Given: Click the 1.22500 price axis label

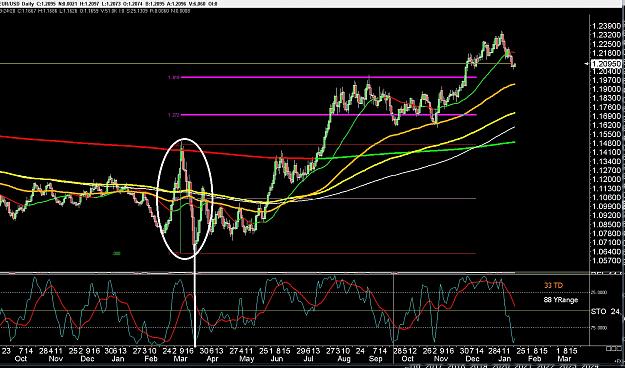Looking at the screenshot, I should coord(607,44).
